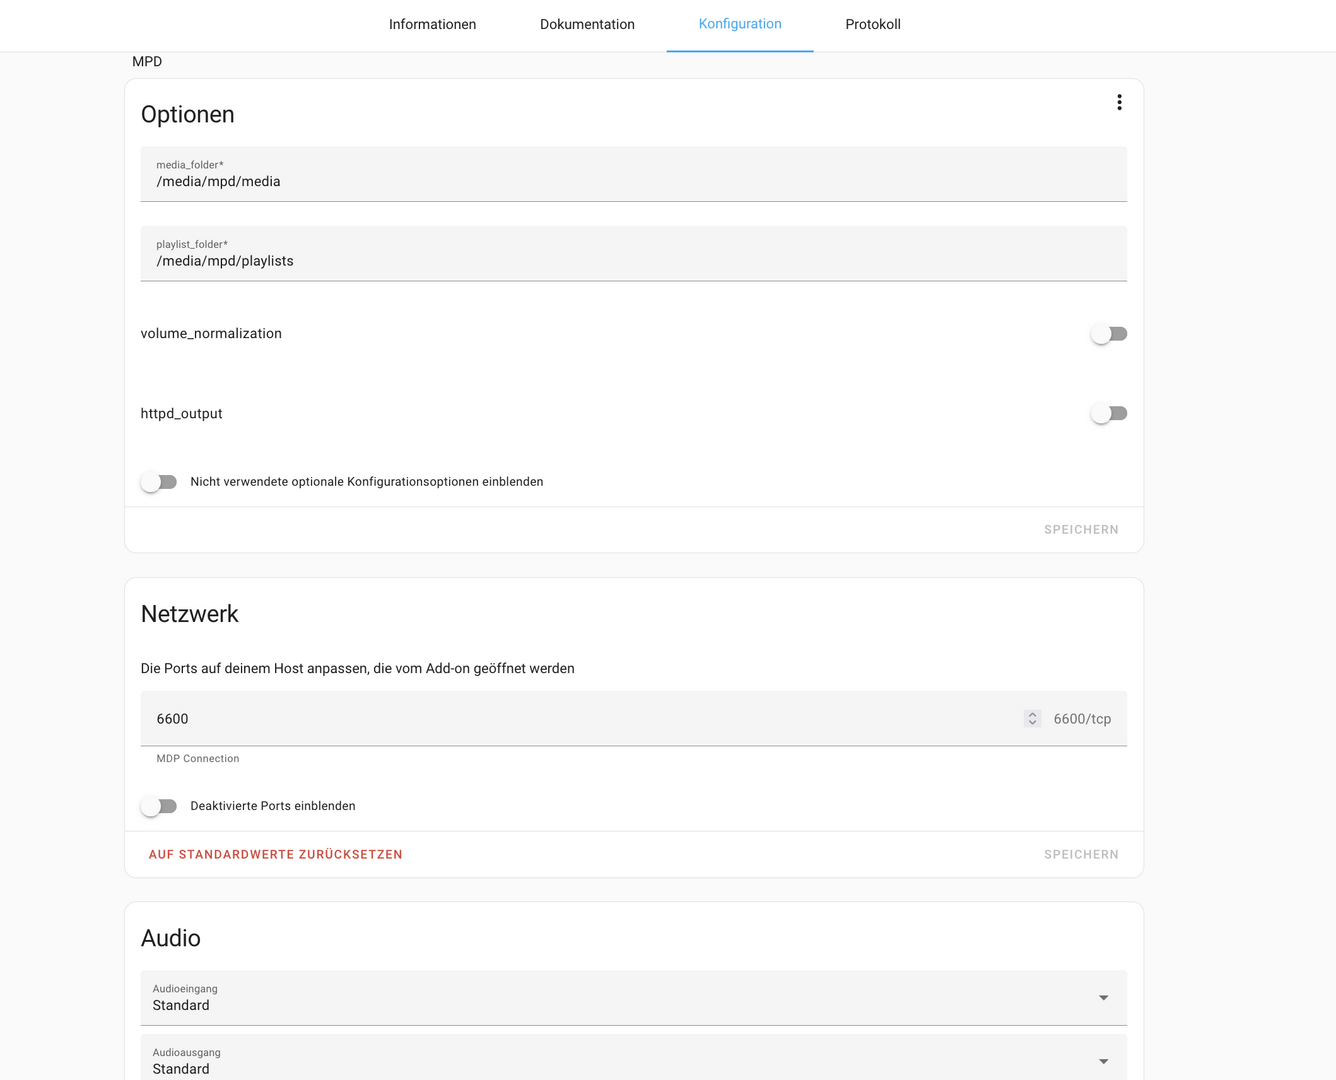Click the 'Nicht verwendete optionale Konfigurationsoptionen' label text

(x=367, y=482)
